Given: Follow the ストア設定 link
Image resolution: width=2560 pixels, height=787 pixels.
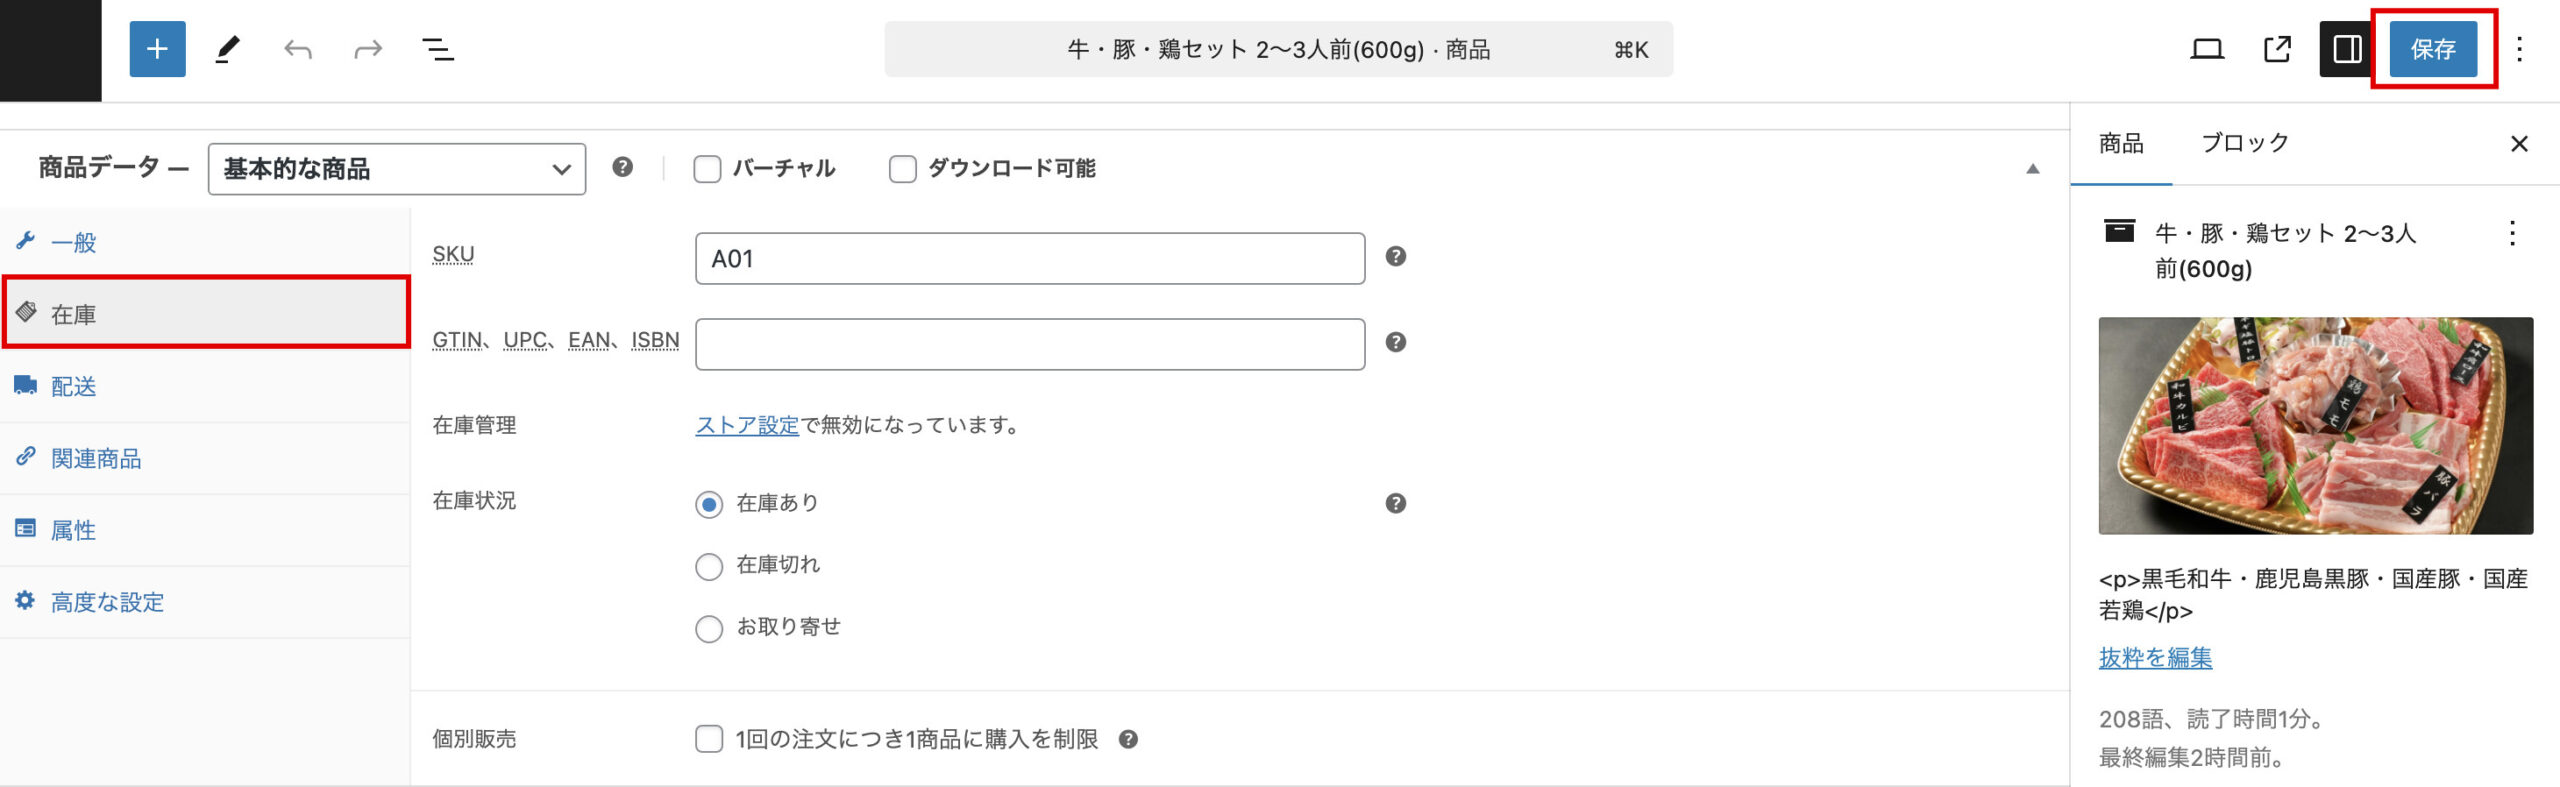Looking at the screenshot, I should click(747, 425).
